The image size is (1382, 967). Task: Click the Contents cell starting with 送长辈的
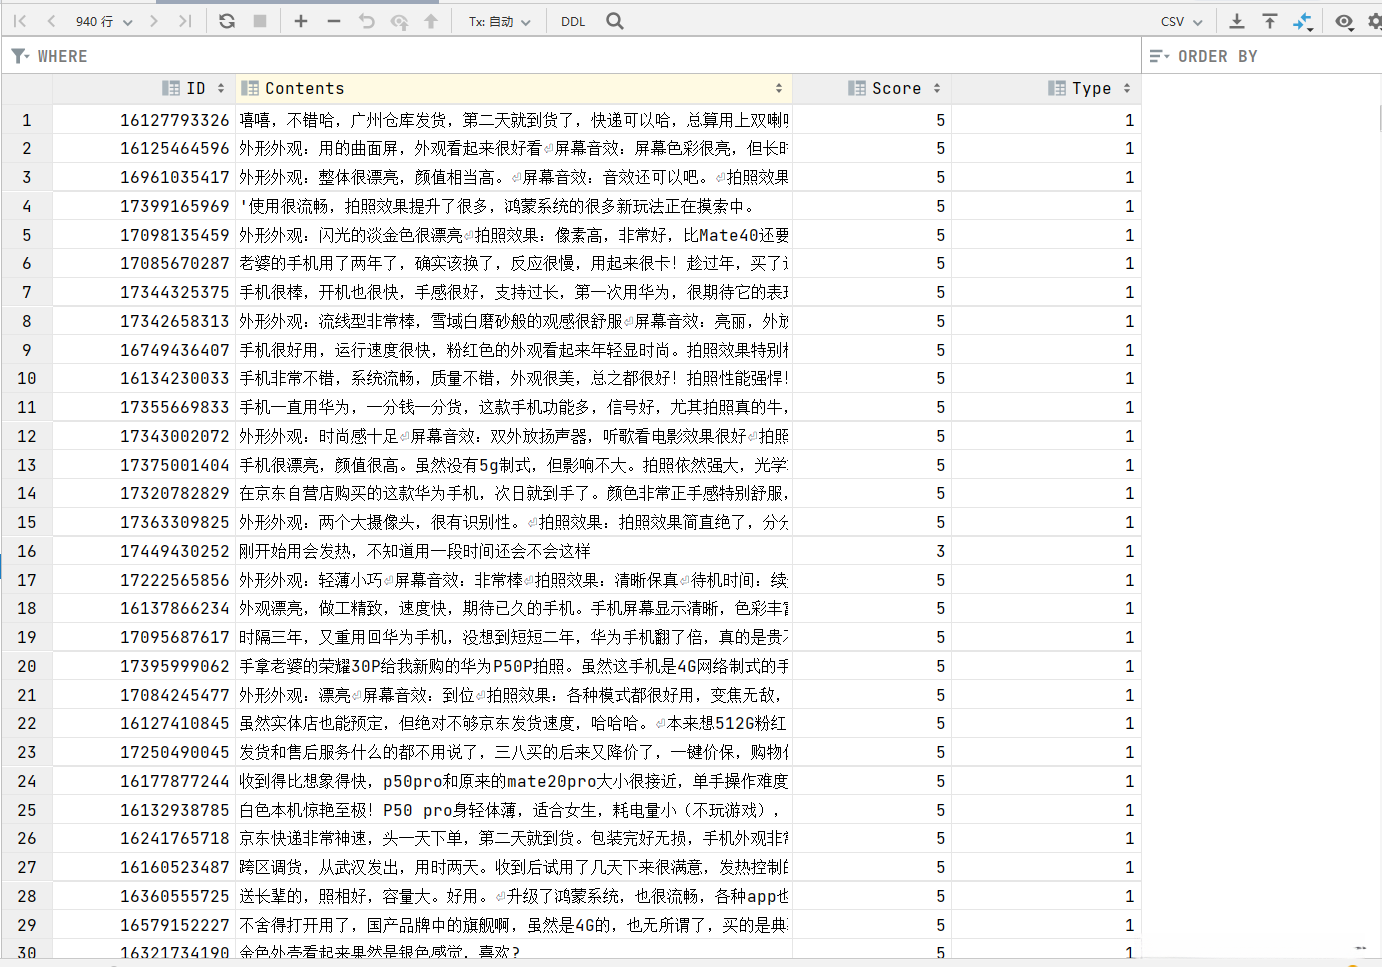tap(514, 896)
